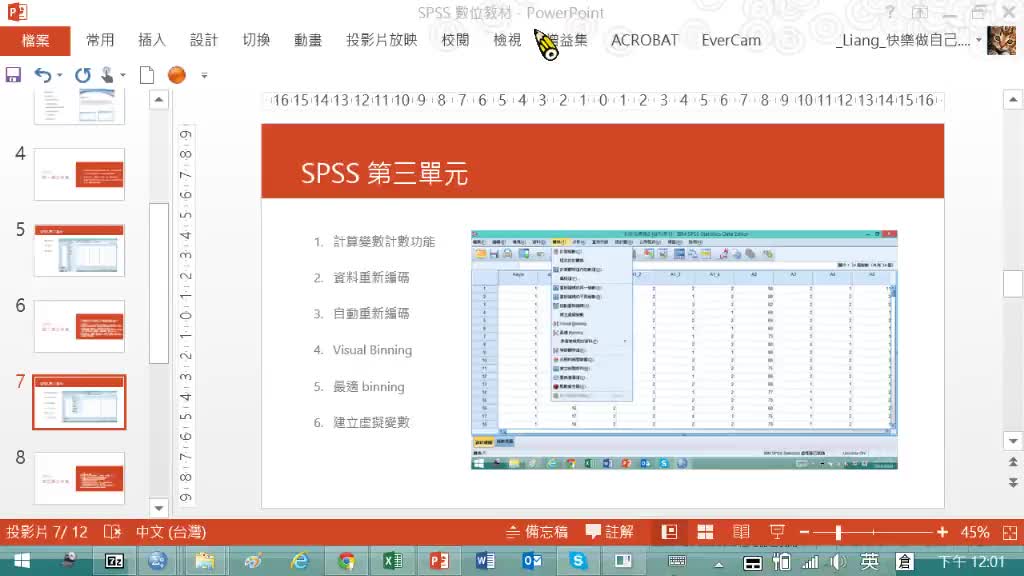Screen dimensions: 1024x576
Task: Click the zoom slider handle
Action: 838,532
